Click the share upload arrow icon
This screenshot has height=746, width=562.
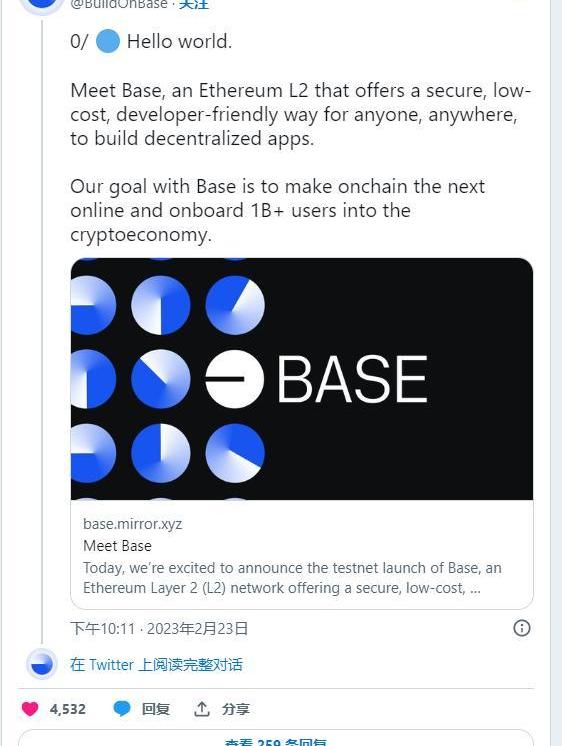202,708
